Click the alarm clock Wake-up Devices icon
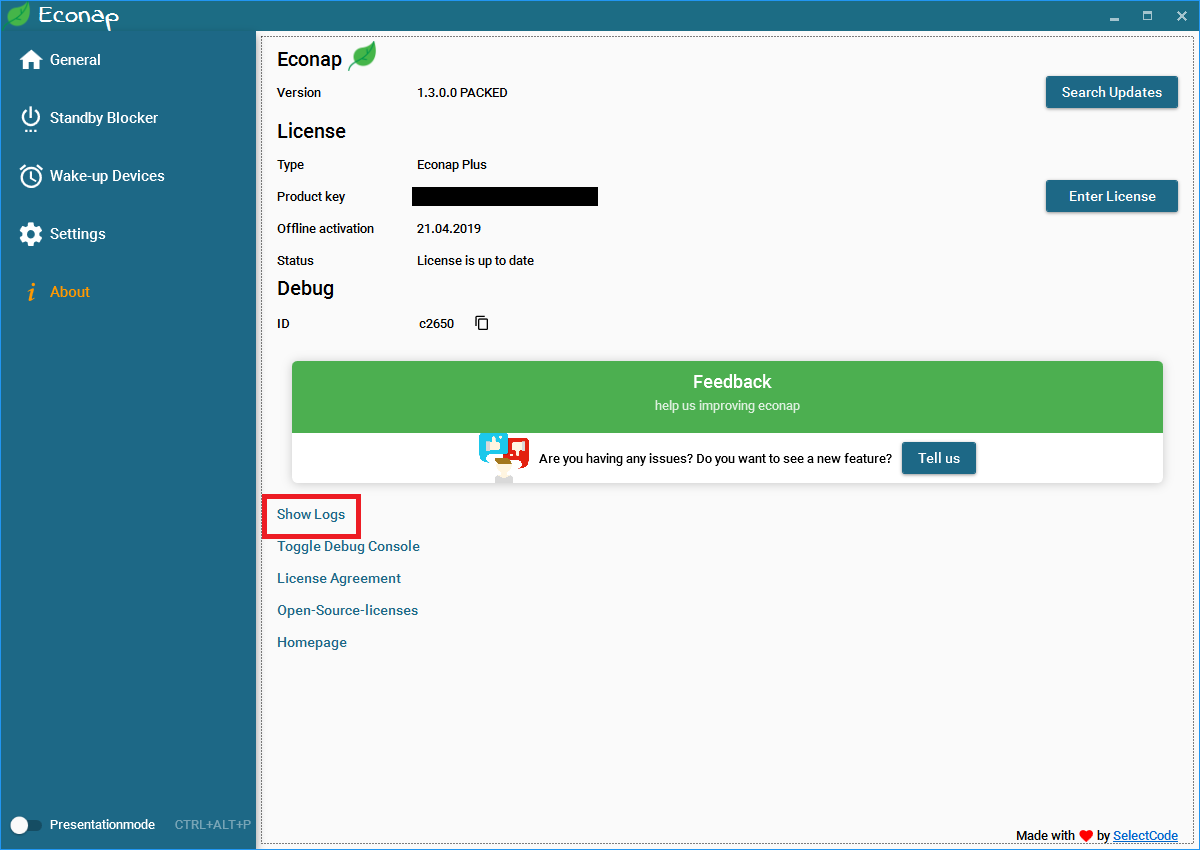The width and height of the screenshot is (1200, 850). (31, 176)
